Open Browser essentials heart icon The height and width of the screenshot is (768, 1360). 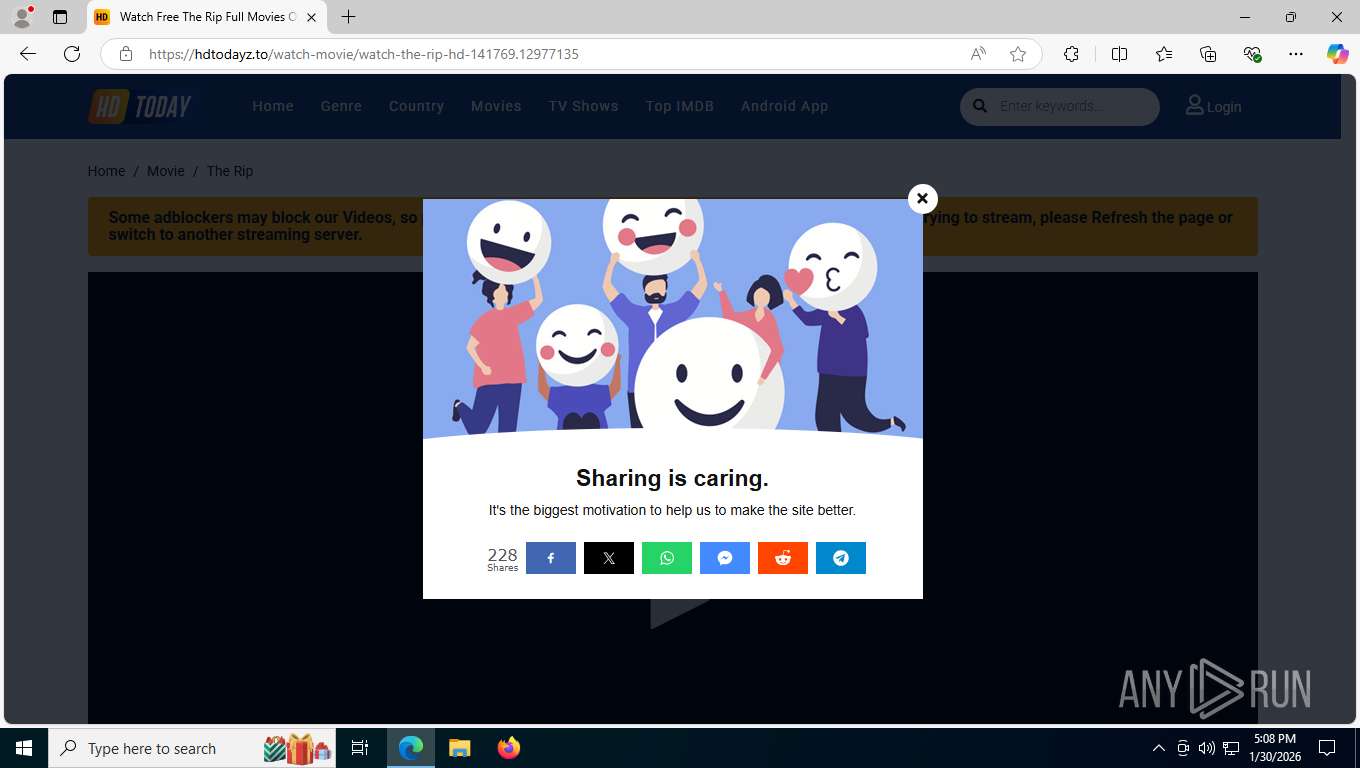tap(1252, 54)
